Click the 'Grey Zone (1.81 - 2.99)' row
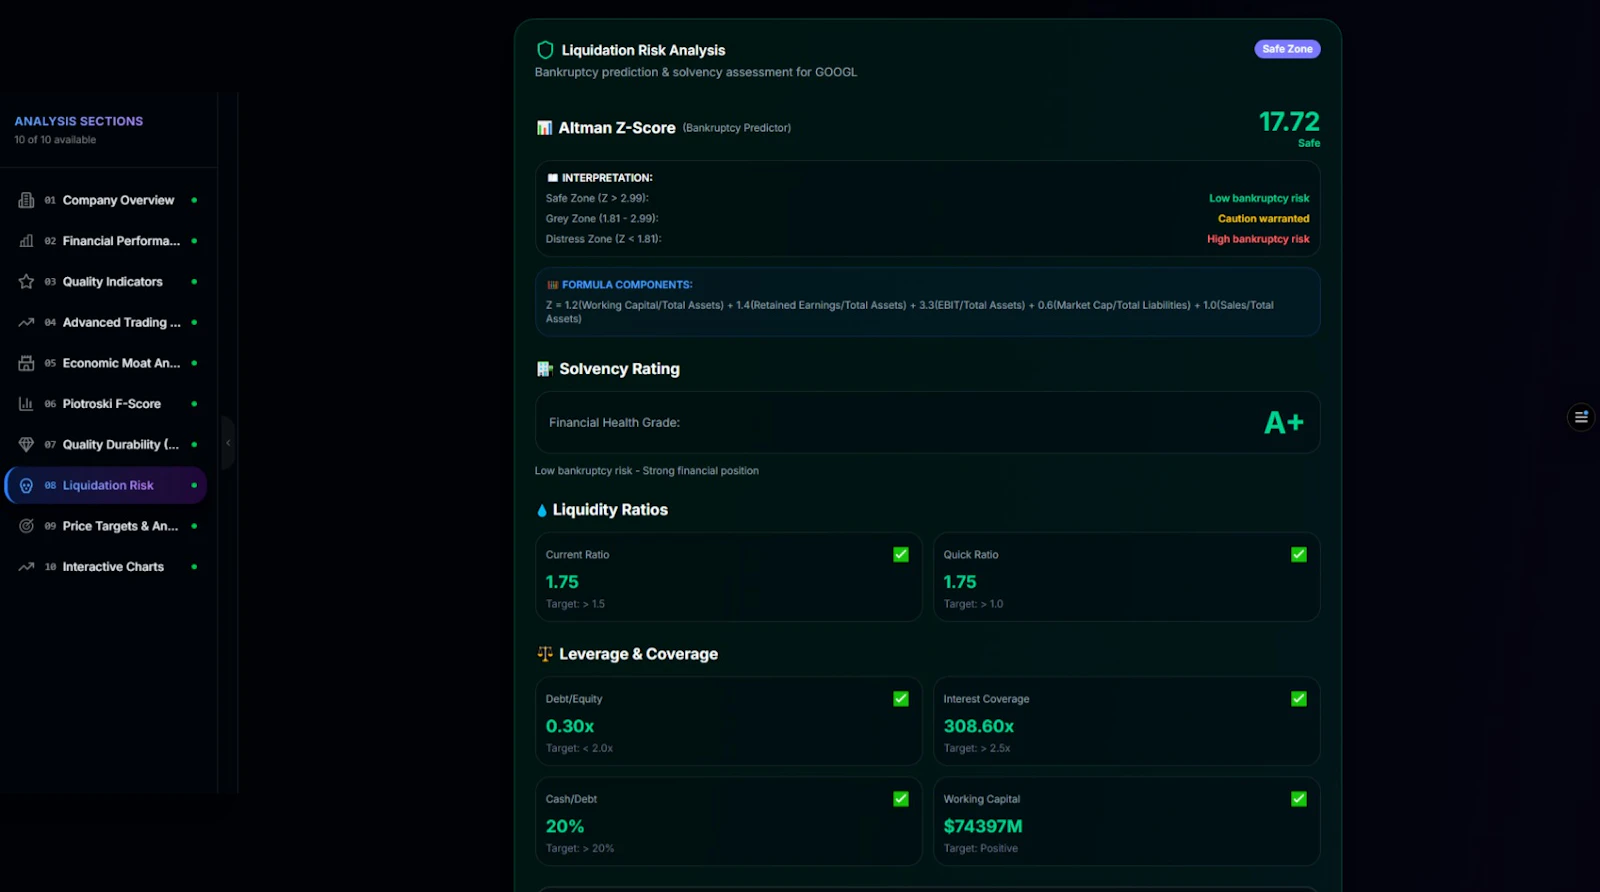This screenshot has height=892, width=1600. [x=927, y=218]
